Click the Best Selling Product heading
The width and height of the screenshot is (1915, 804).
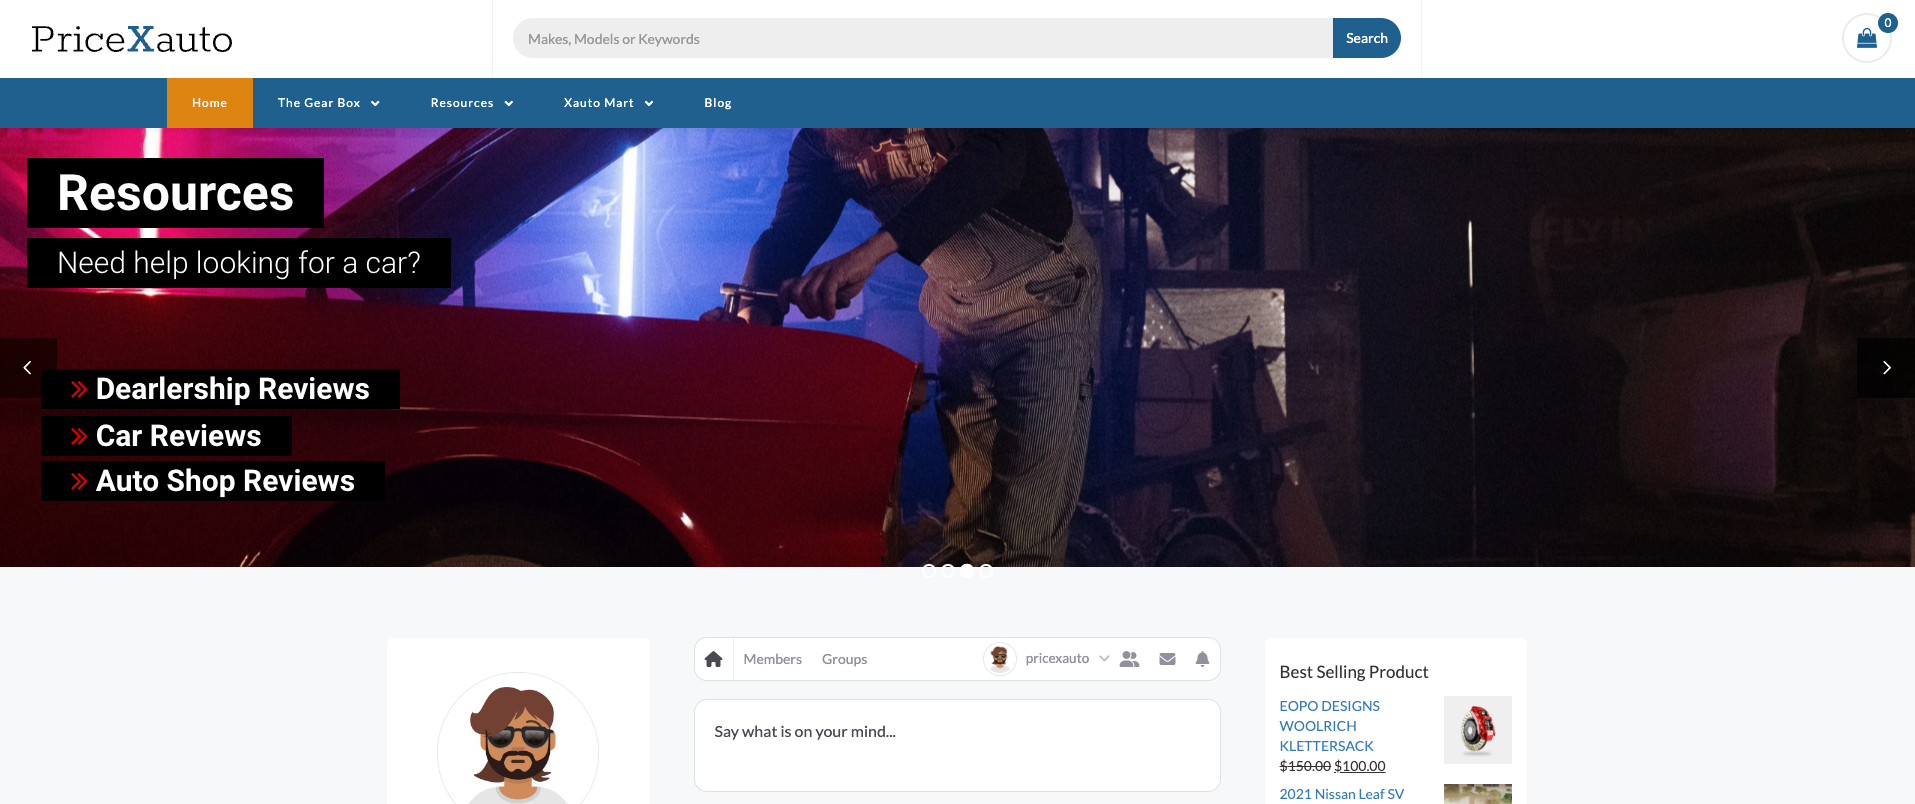(1354, 672)
